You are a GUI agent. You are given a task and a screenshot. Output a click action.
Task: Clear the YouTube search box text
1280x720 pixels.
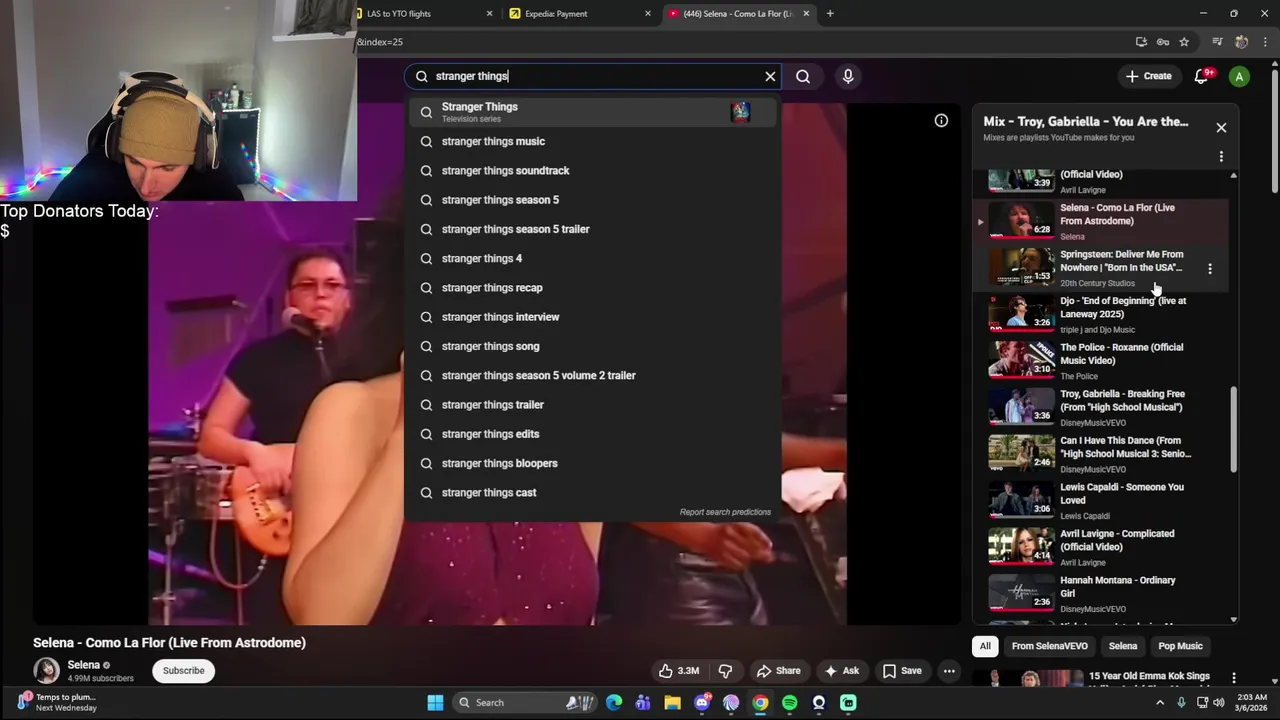(x=770, y=76)
